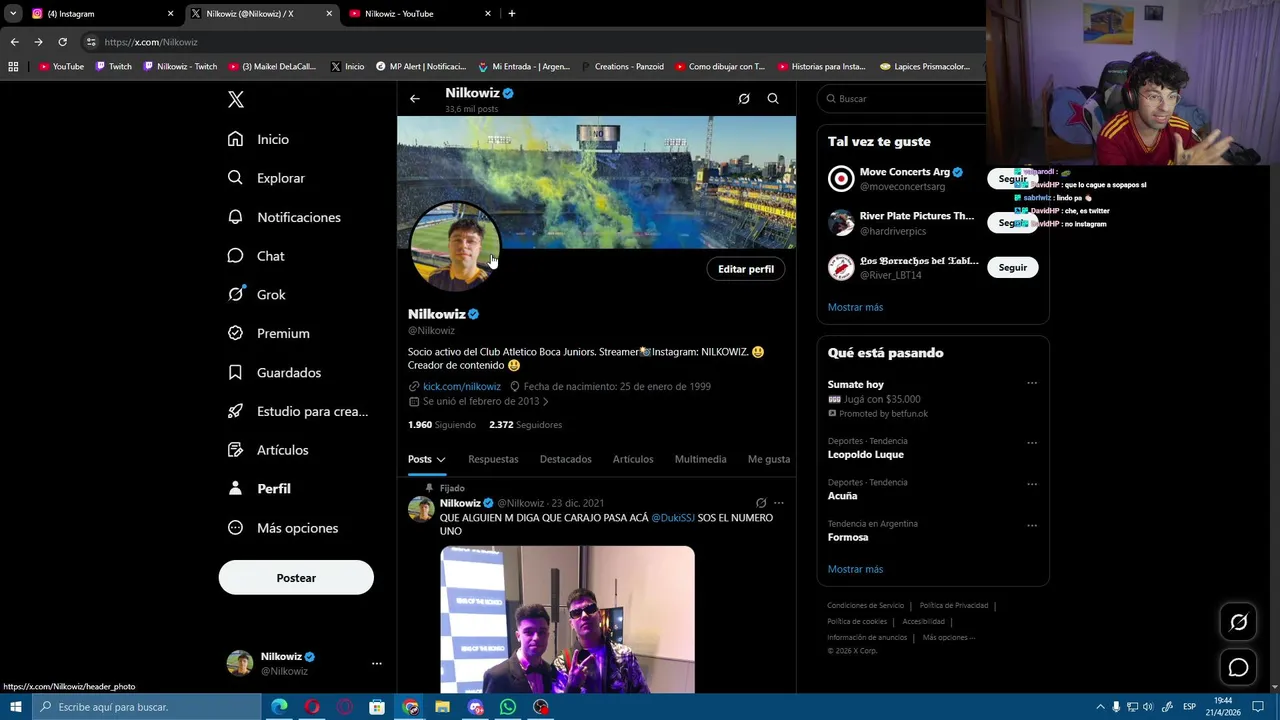The height and width of the screenshot is (720, 1280).
Task: Switch to the Multimedia tab
Action: coord(700,459)
